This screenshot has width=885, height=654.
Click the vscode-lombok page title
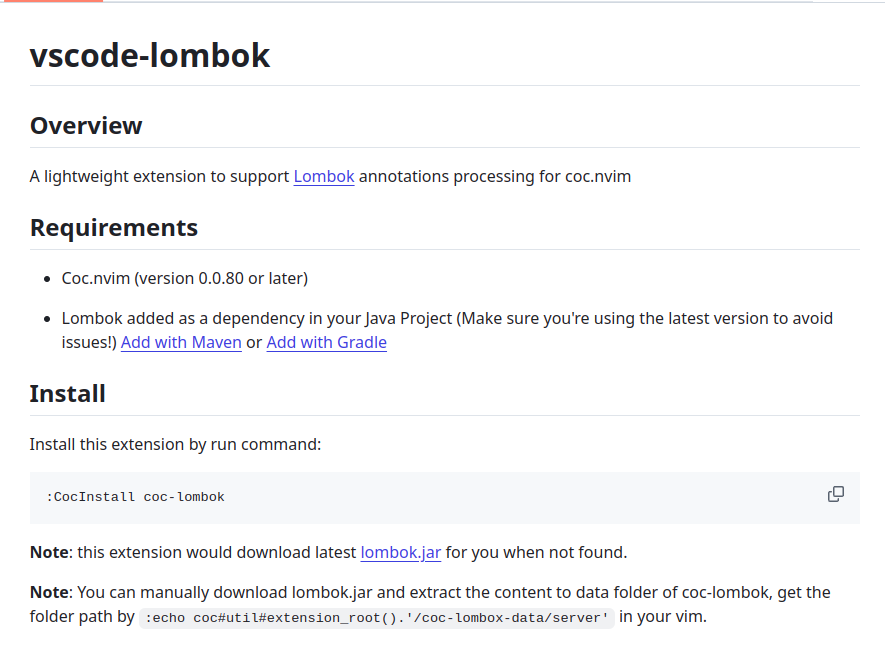[x=150, y=55]
